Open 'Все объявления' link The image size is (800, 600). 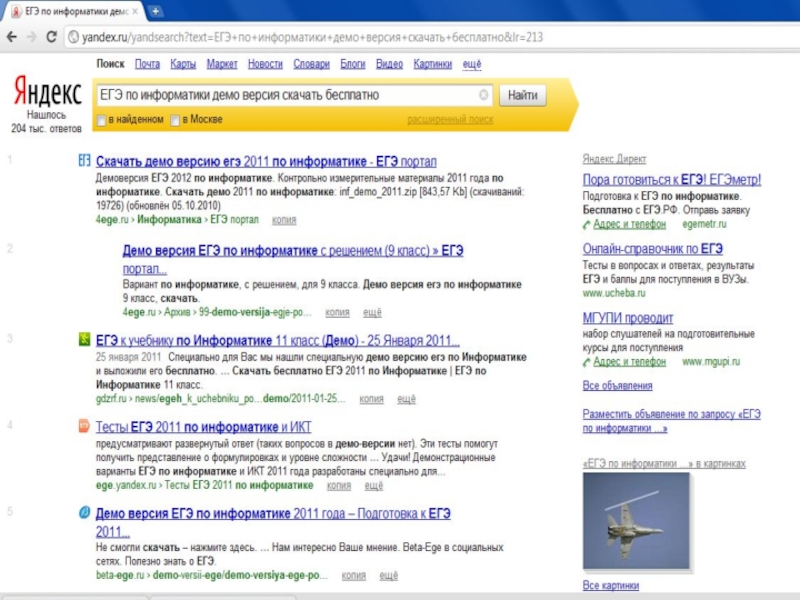coord(617,386)
